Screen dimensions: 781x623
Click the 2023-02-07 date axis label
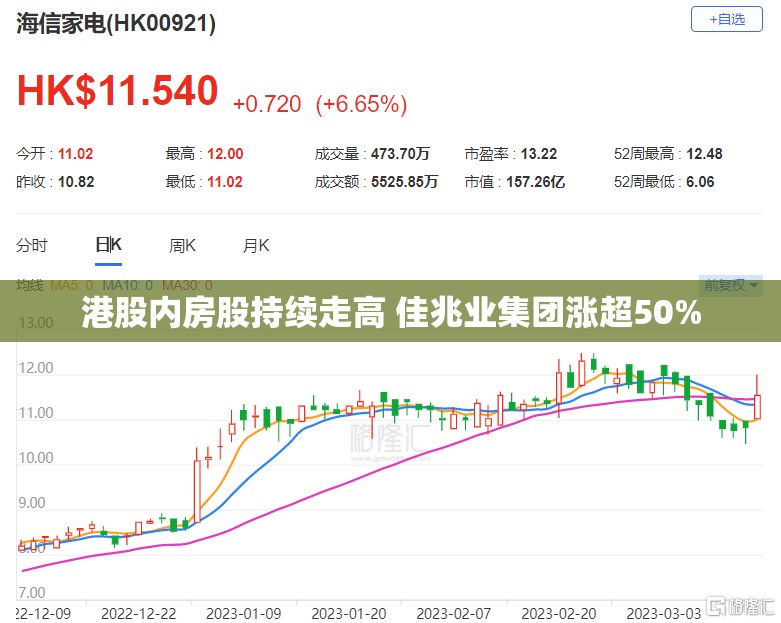454,613
